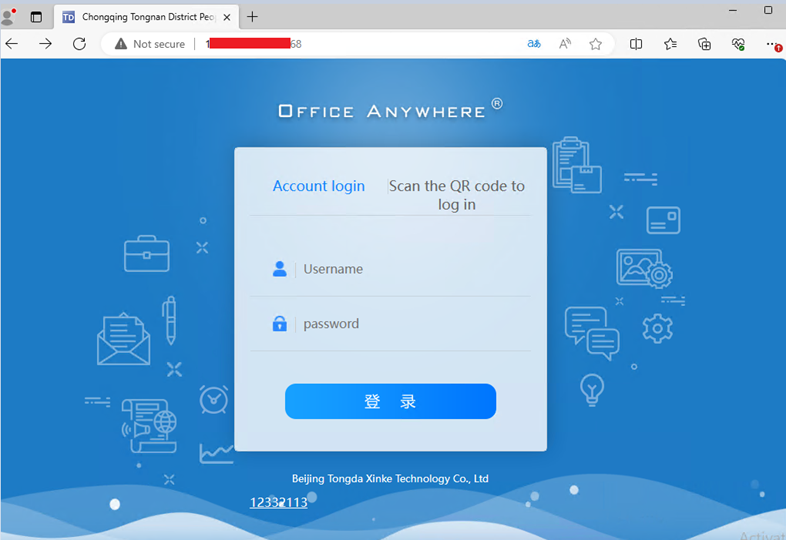Open the favorites list icon
786x540 pixels.
[670, 44]
